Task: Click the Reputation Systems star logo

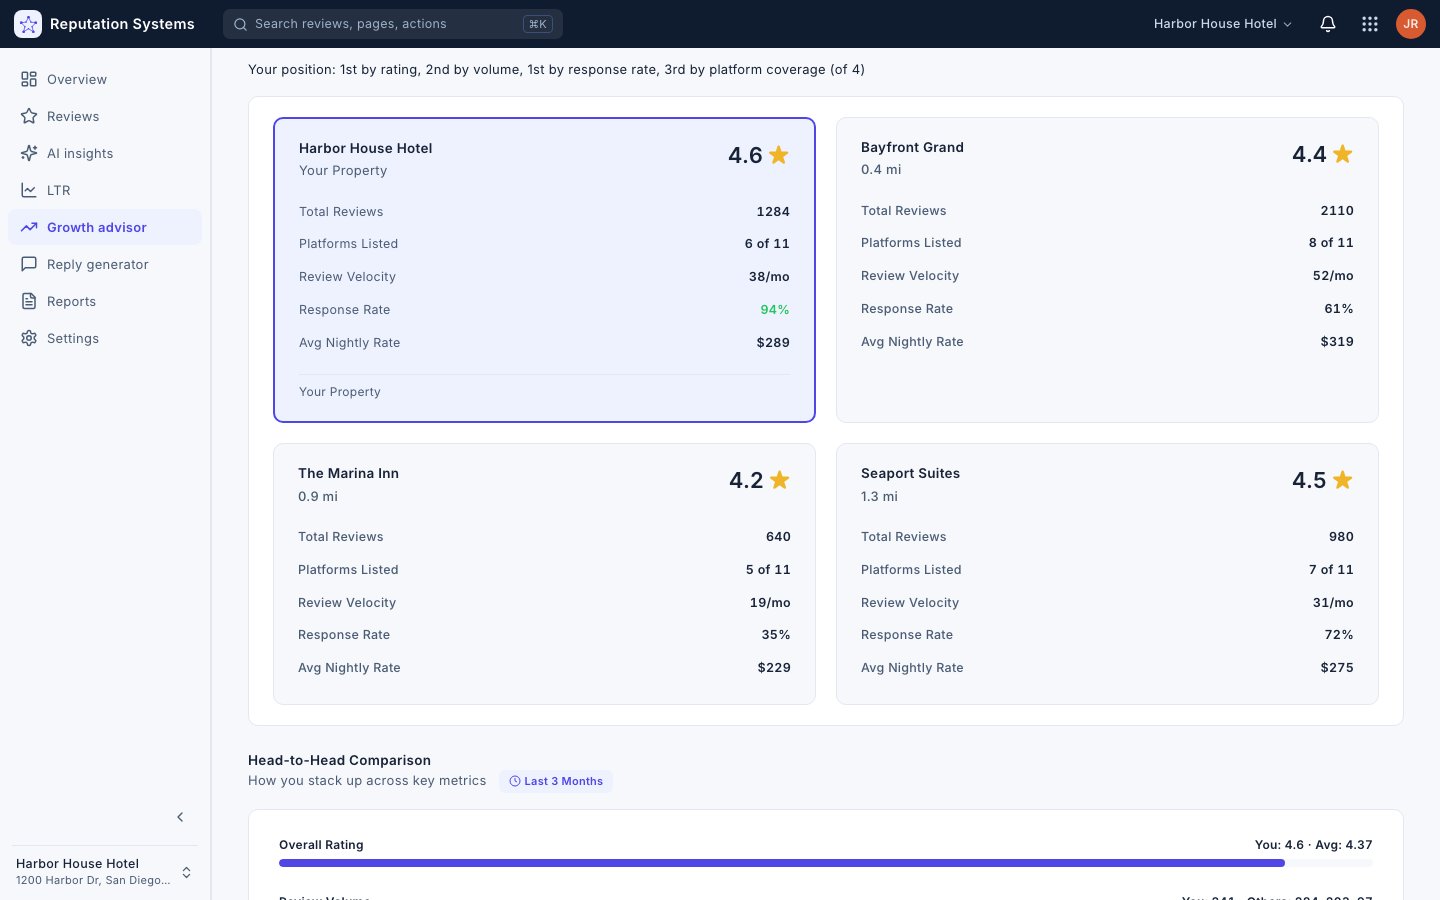Action: pyautogui.click(x=28, y=24)
